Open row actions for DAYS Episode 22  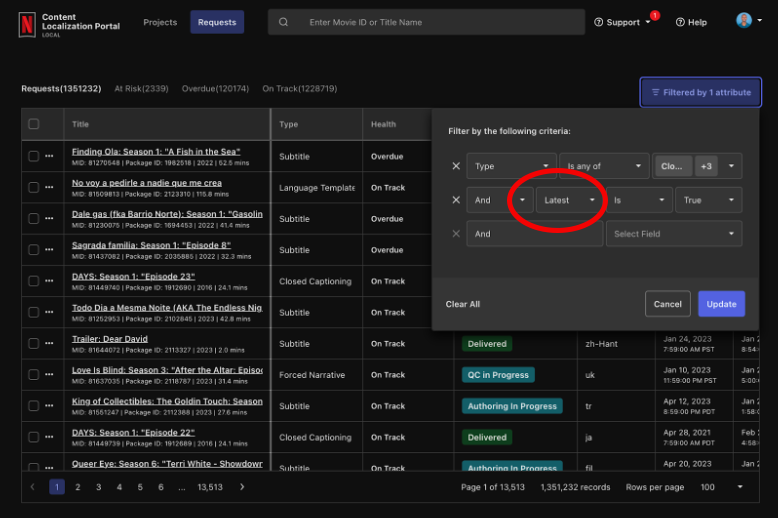[49, 437]
